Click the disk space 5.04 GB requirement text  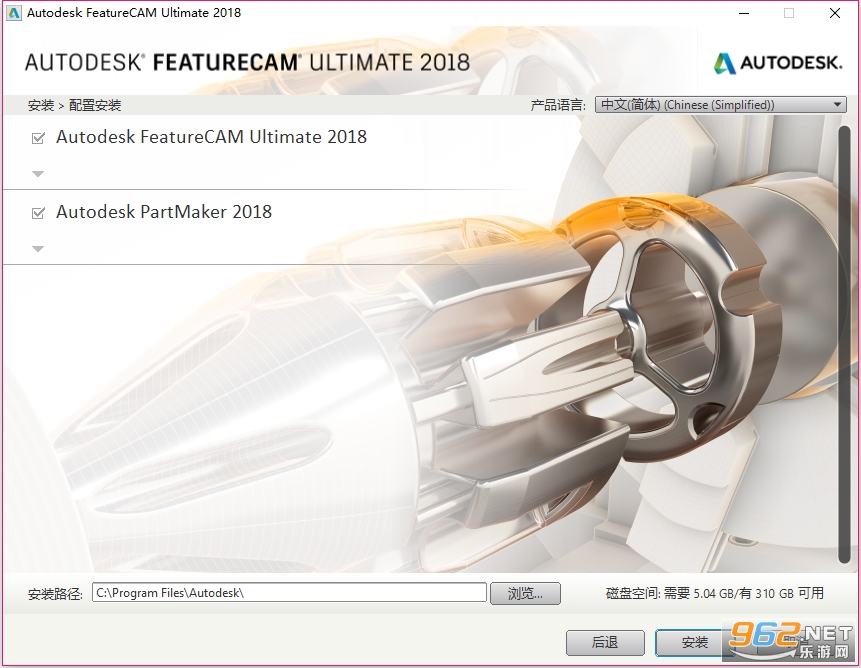(x=714, y=593)
